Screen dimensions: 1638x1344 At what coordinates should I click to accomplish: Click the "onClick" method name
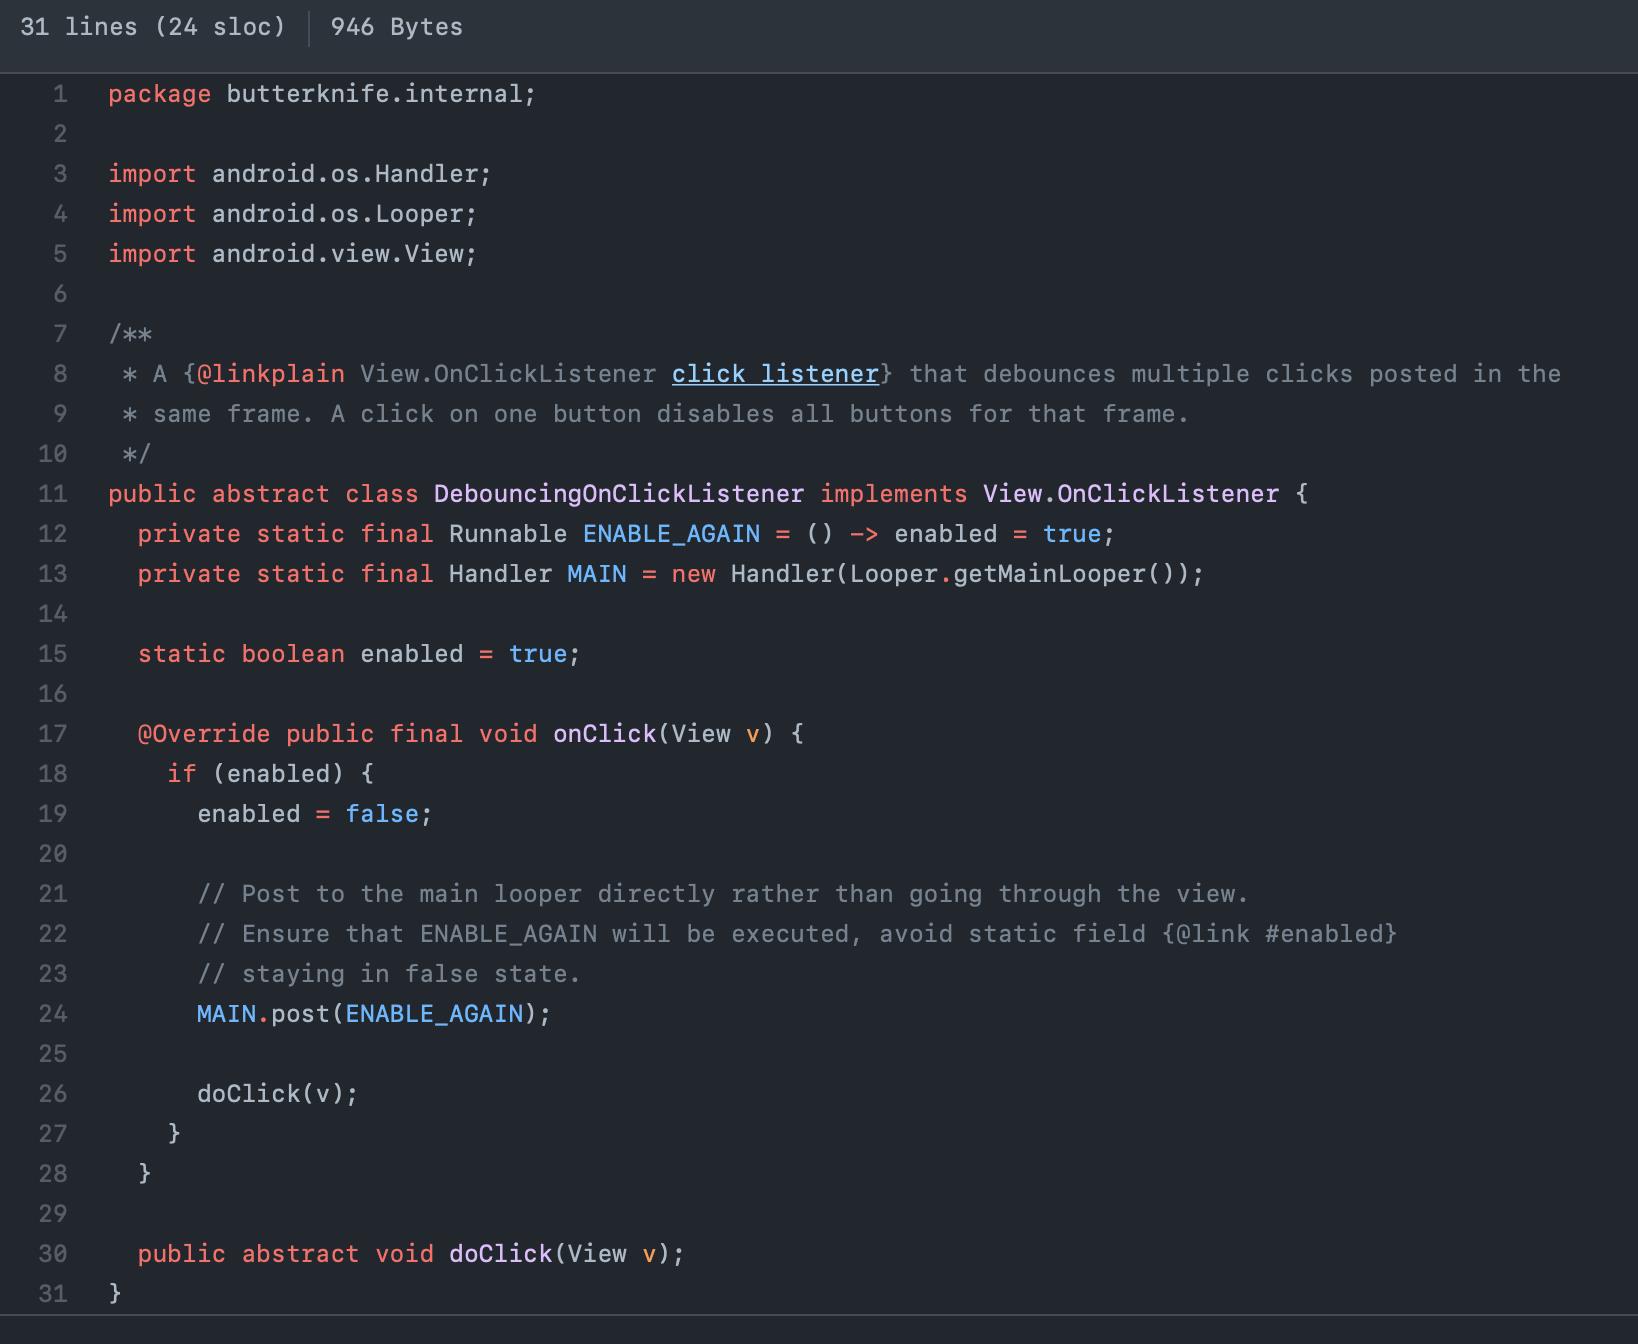(x=604, y=734)
